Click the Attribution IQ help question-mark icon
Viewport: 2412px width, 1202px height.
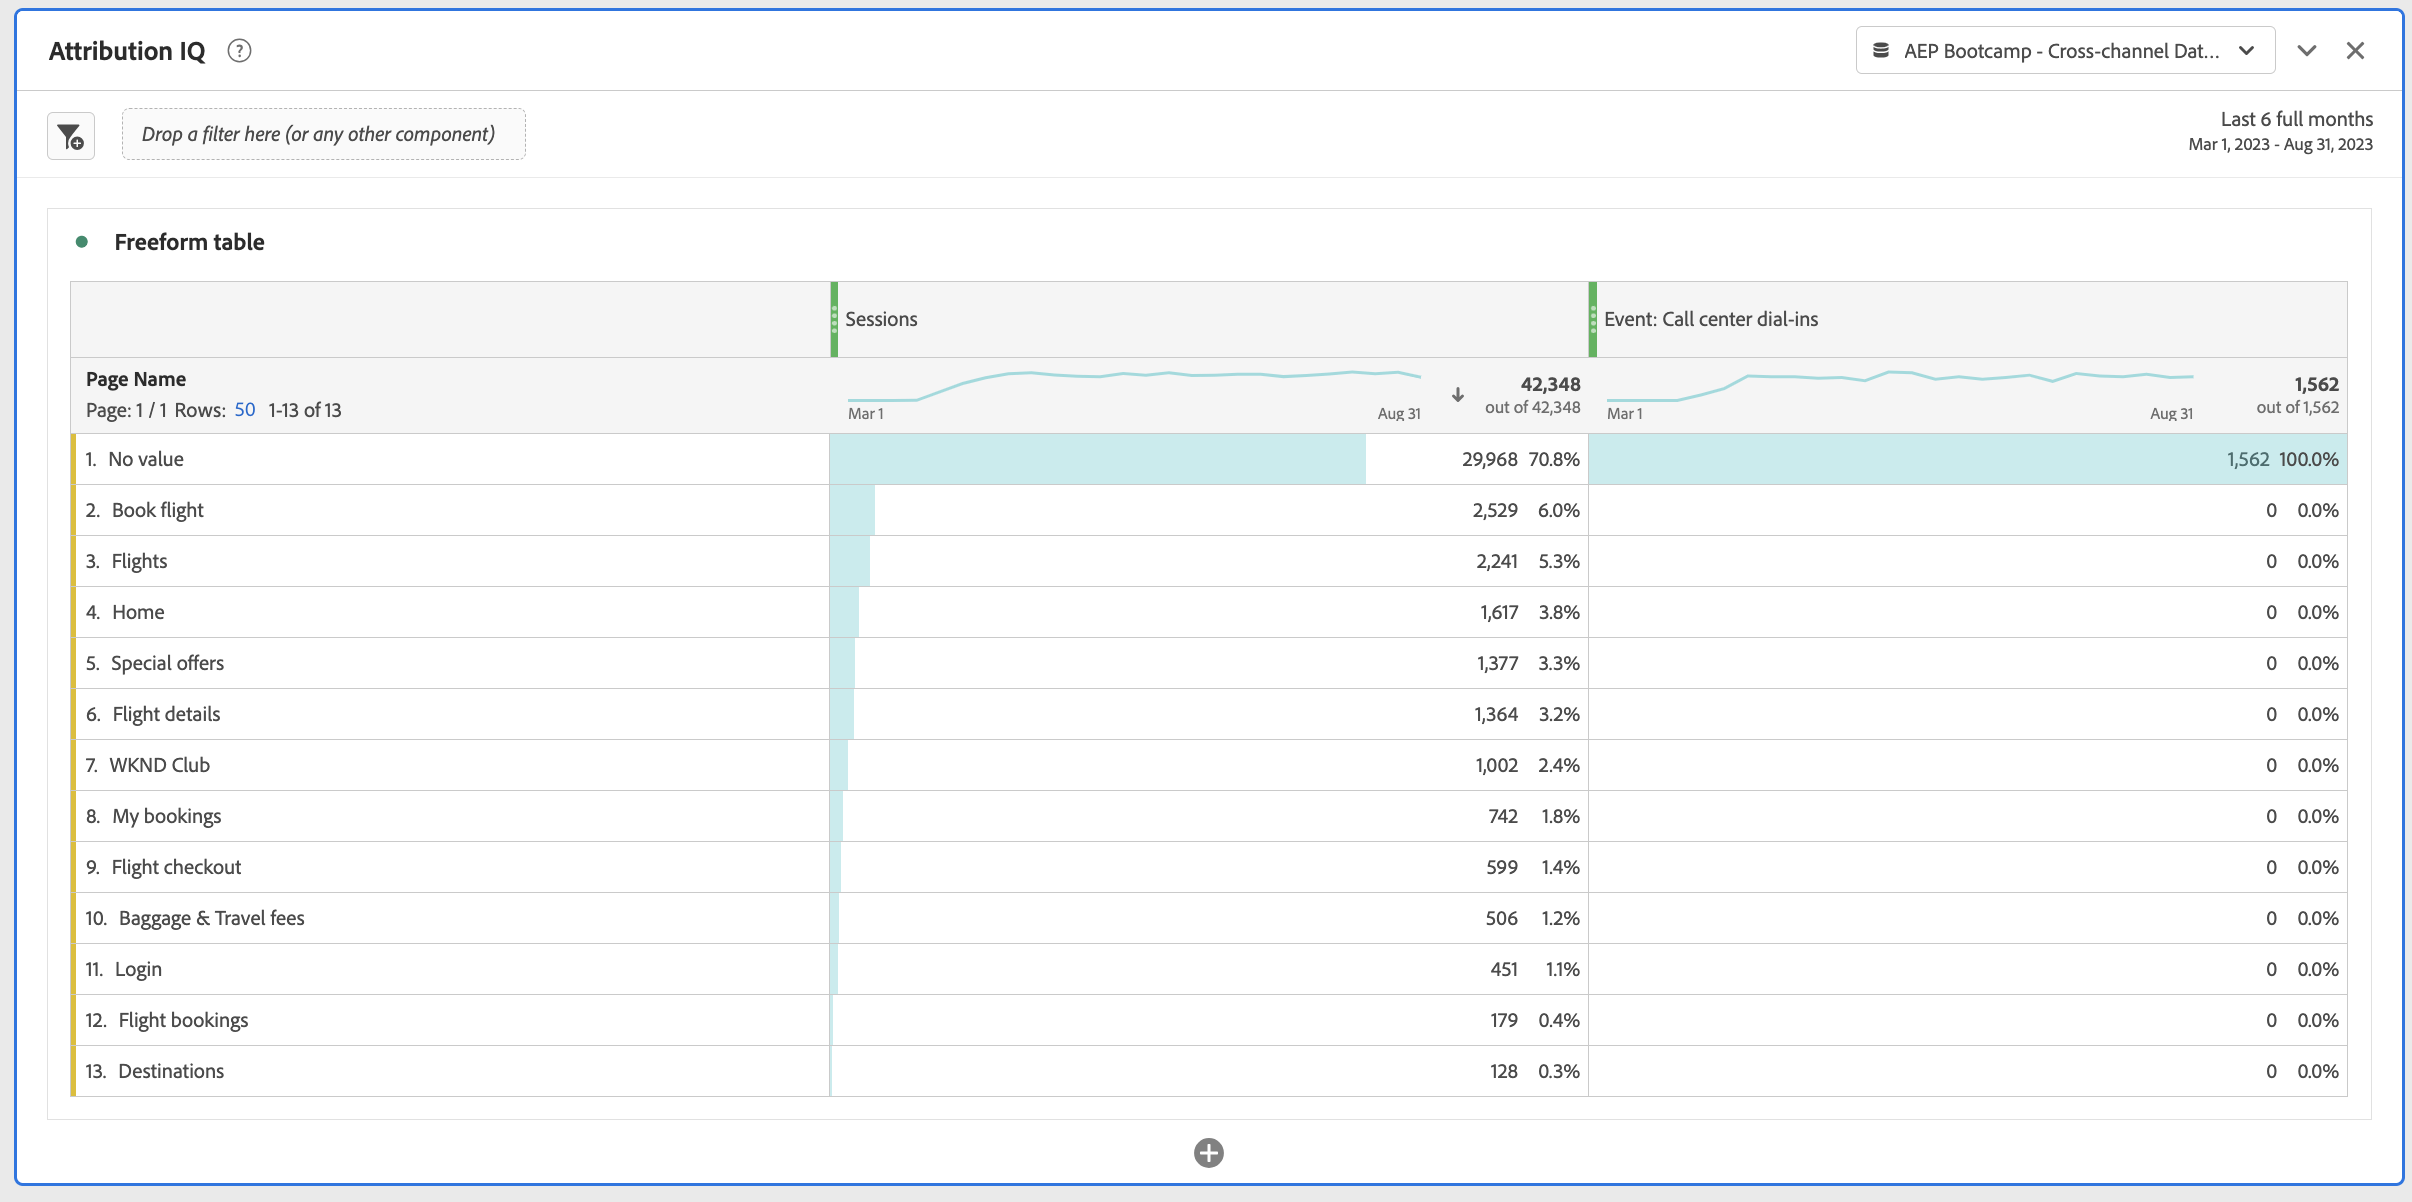click(239, 51)
